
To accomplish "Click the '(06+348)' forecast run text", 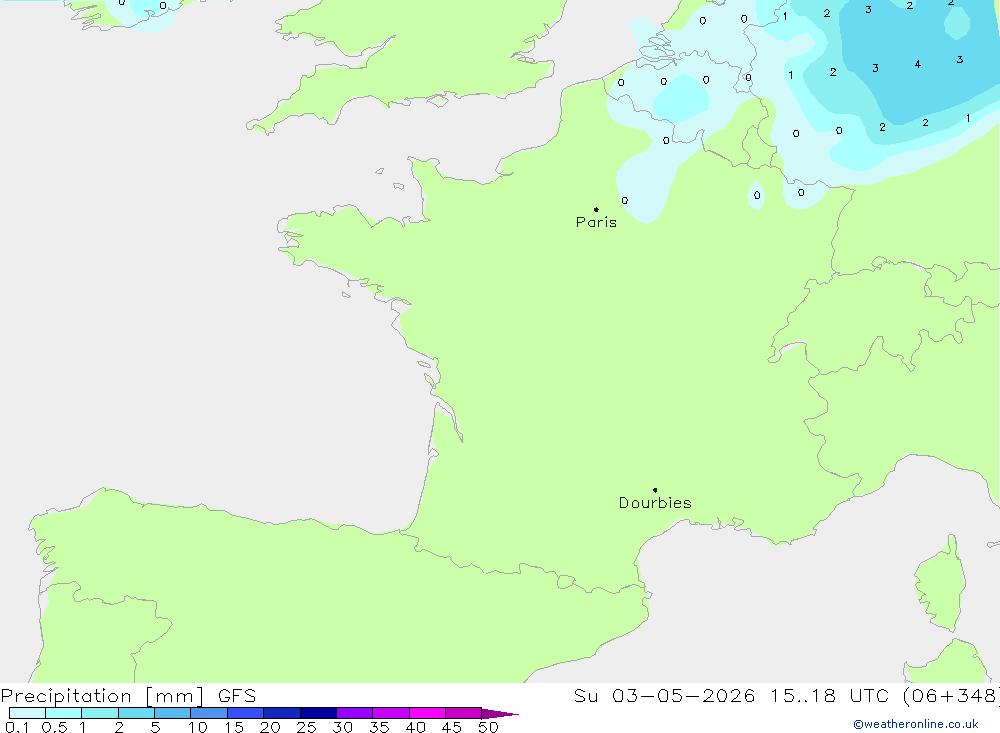I will point(950,696).
